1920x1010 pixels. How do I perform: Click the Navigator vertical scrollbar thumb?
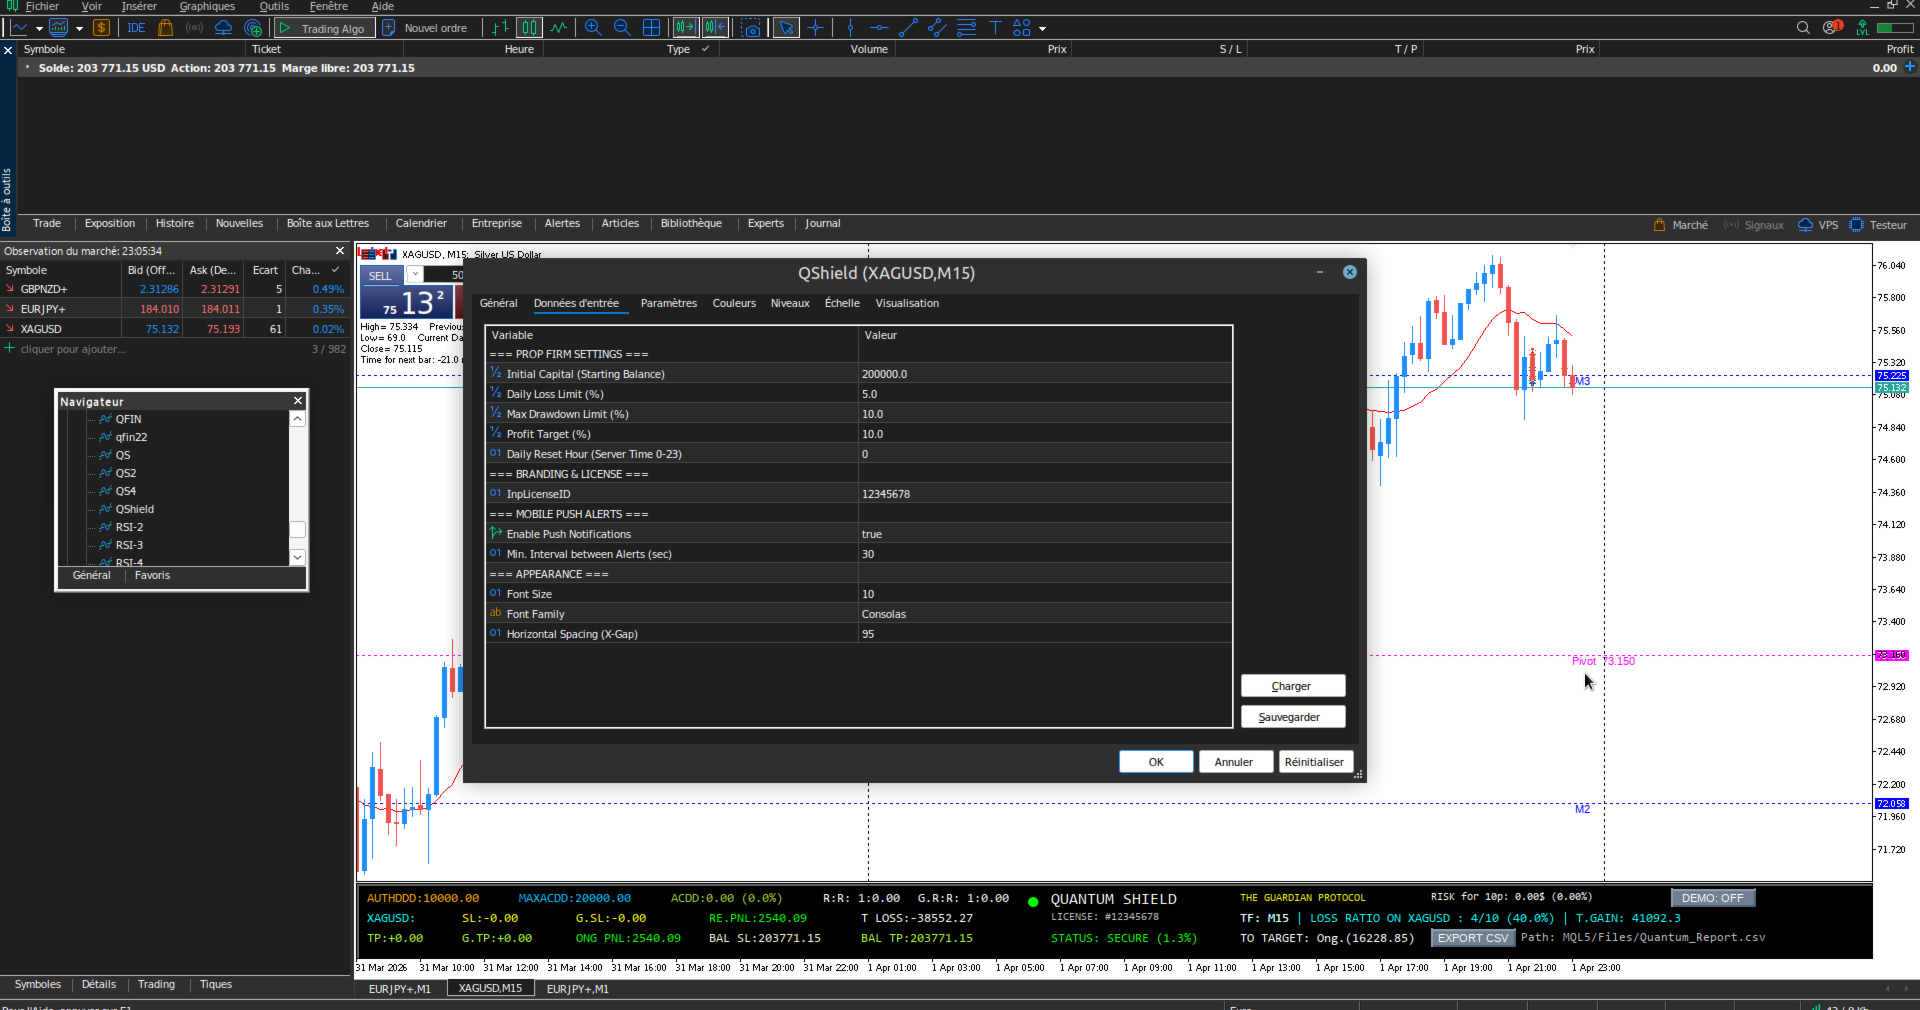(297, 529)
